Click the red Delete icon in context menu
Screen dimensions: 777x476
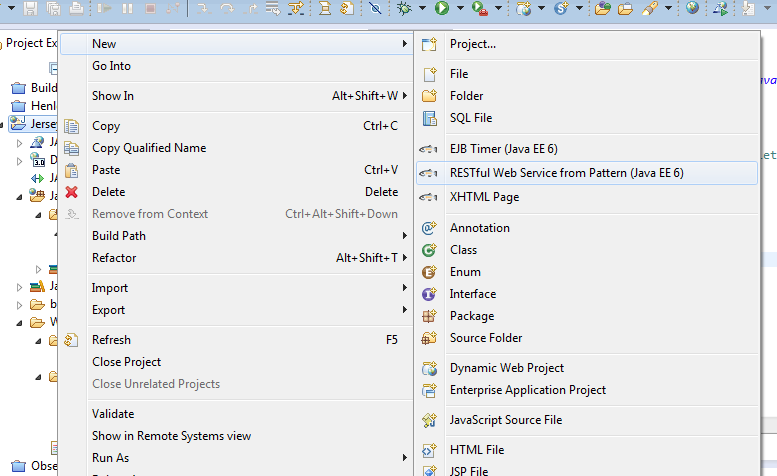[x=71, y=192]
